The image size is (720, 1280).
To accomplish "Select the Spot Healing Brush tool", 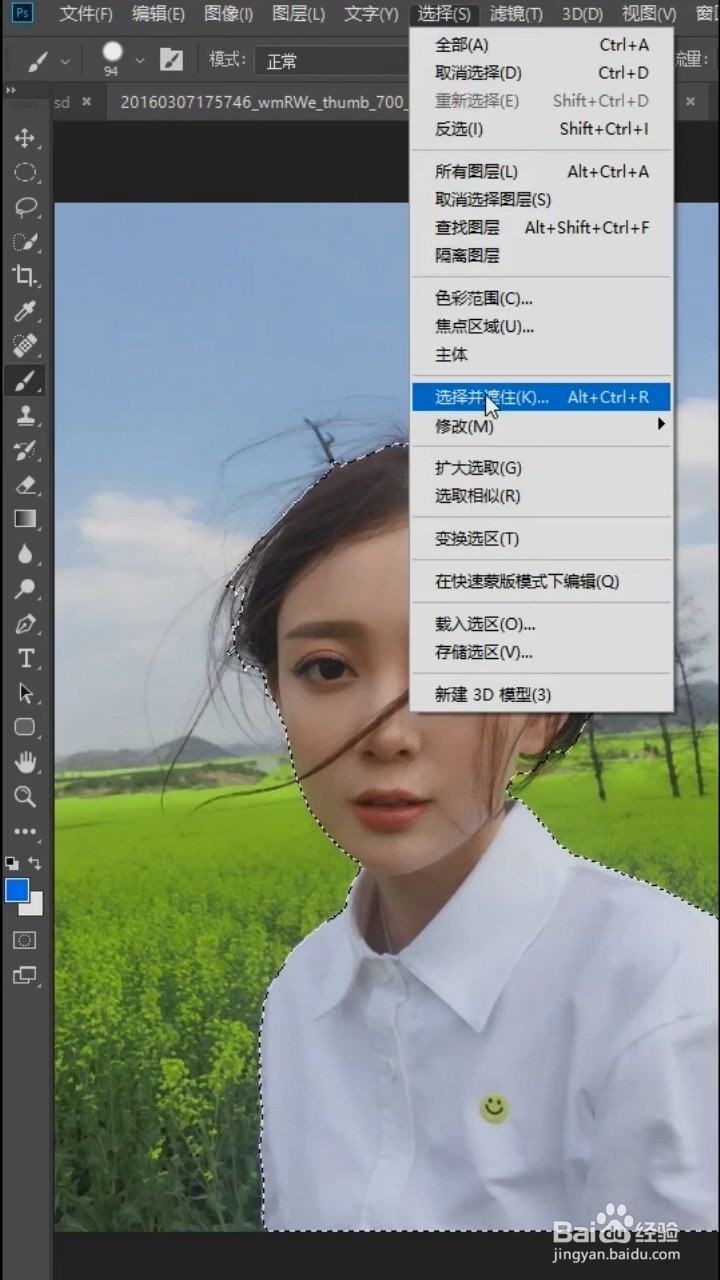I will point(25,346).
